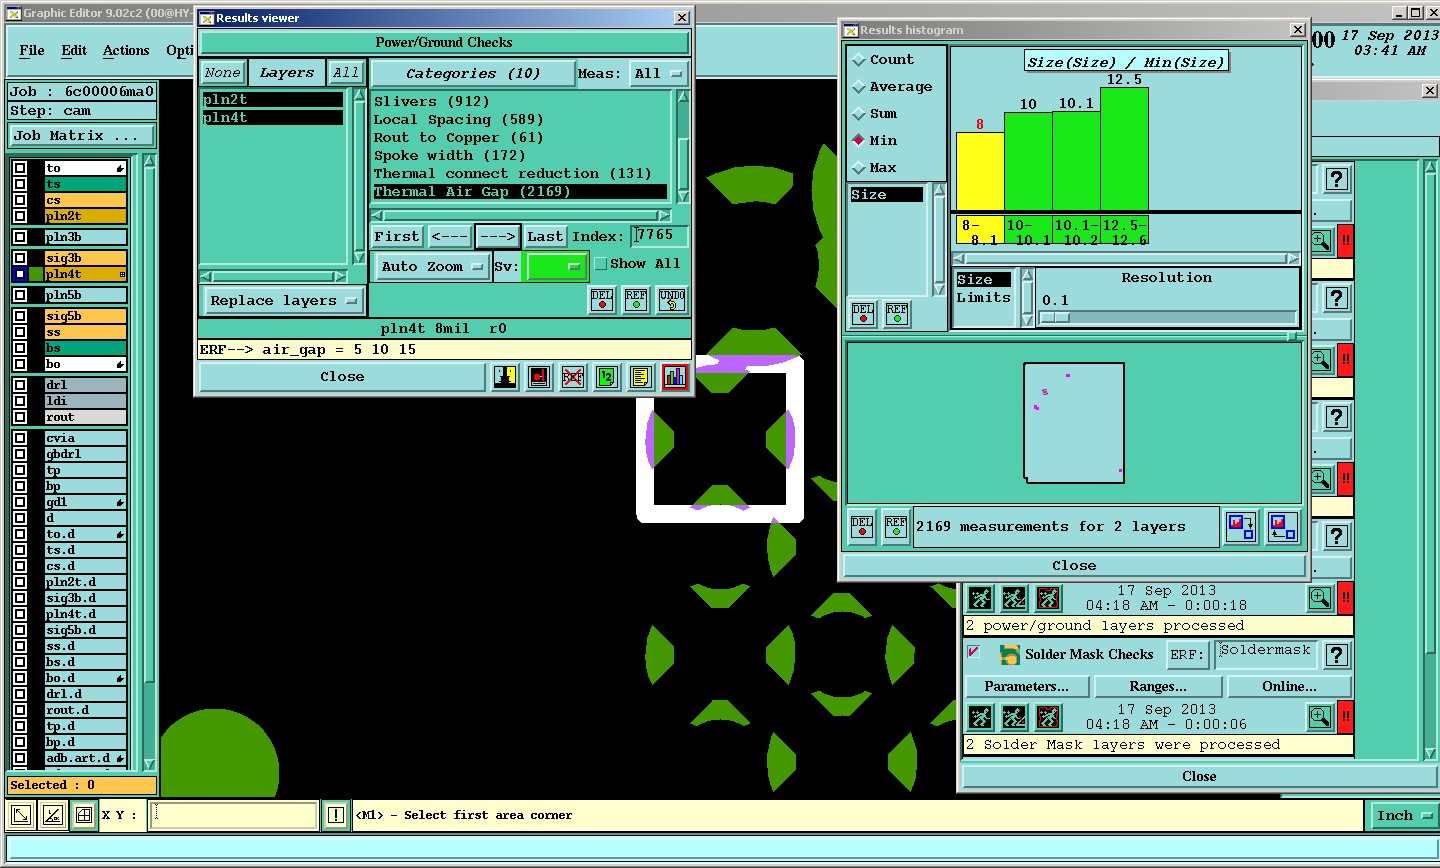Click DEL icon beside 2169 measurements text
Viewport: 1440px width, 868px height.
click(x=862, y=526)
